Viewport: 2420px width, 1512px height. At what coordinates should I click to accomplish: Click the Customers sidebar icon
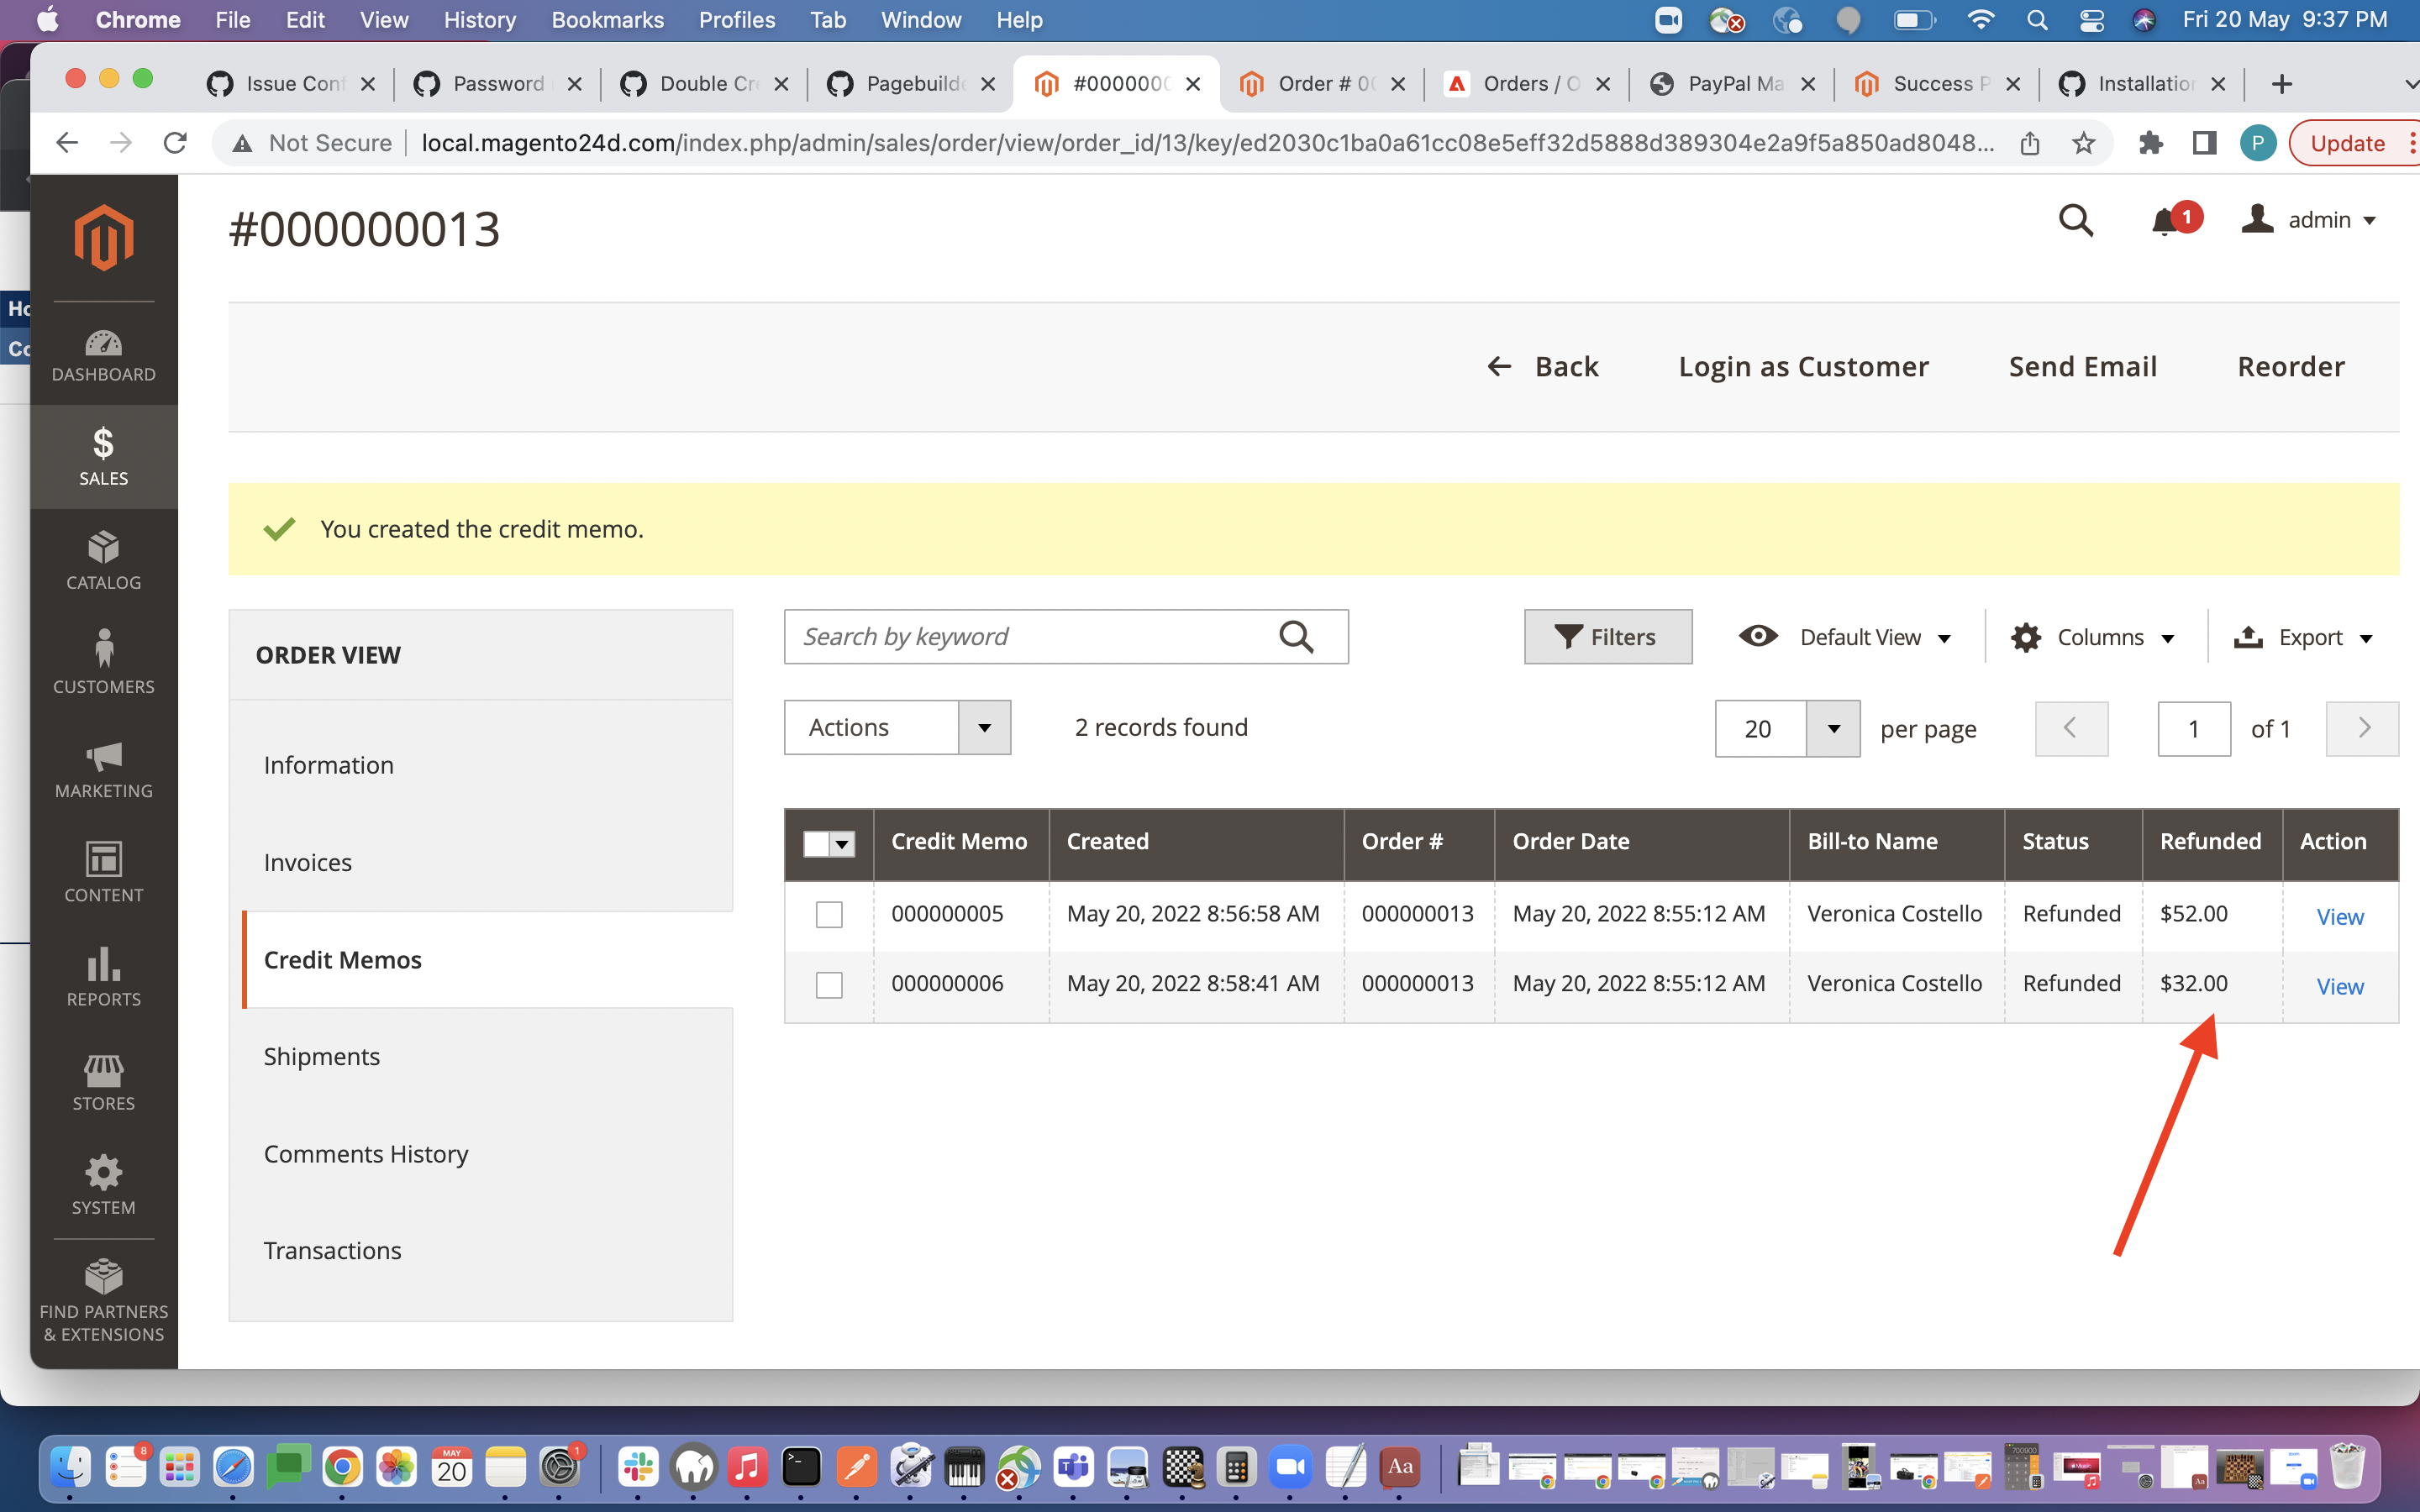pyautogui.click(x=103, y=660)
